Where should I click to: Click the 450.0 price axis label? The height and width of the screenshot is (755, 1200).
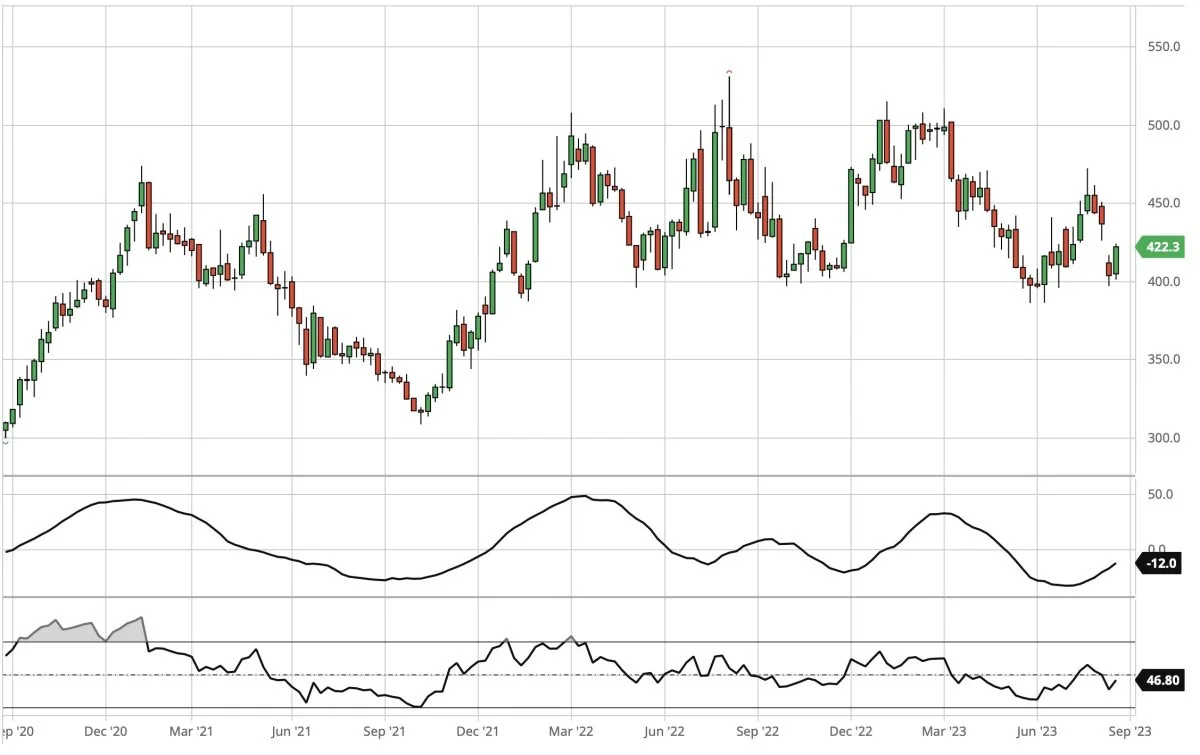[x=1163, y=204]
